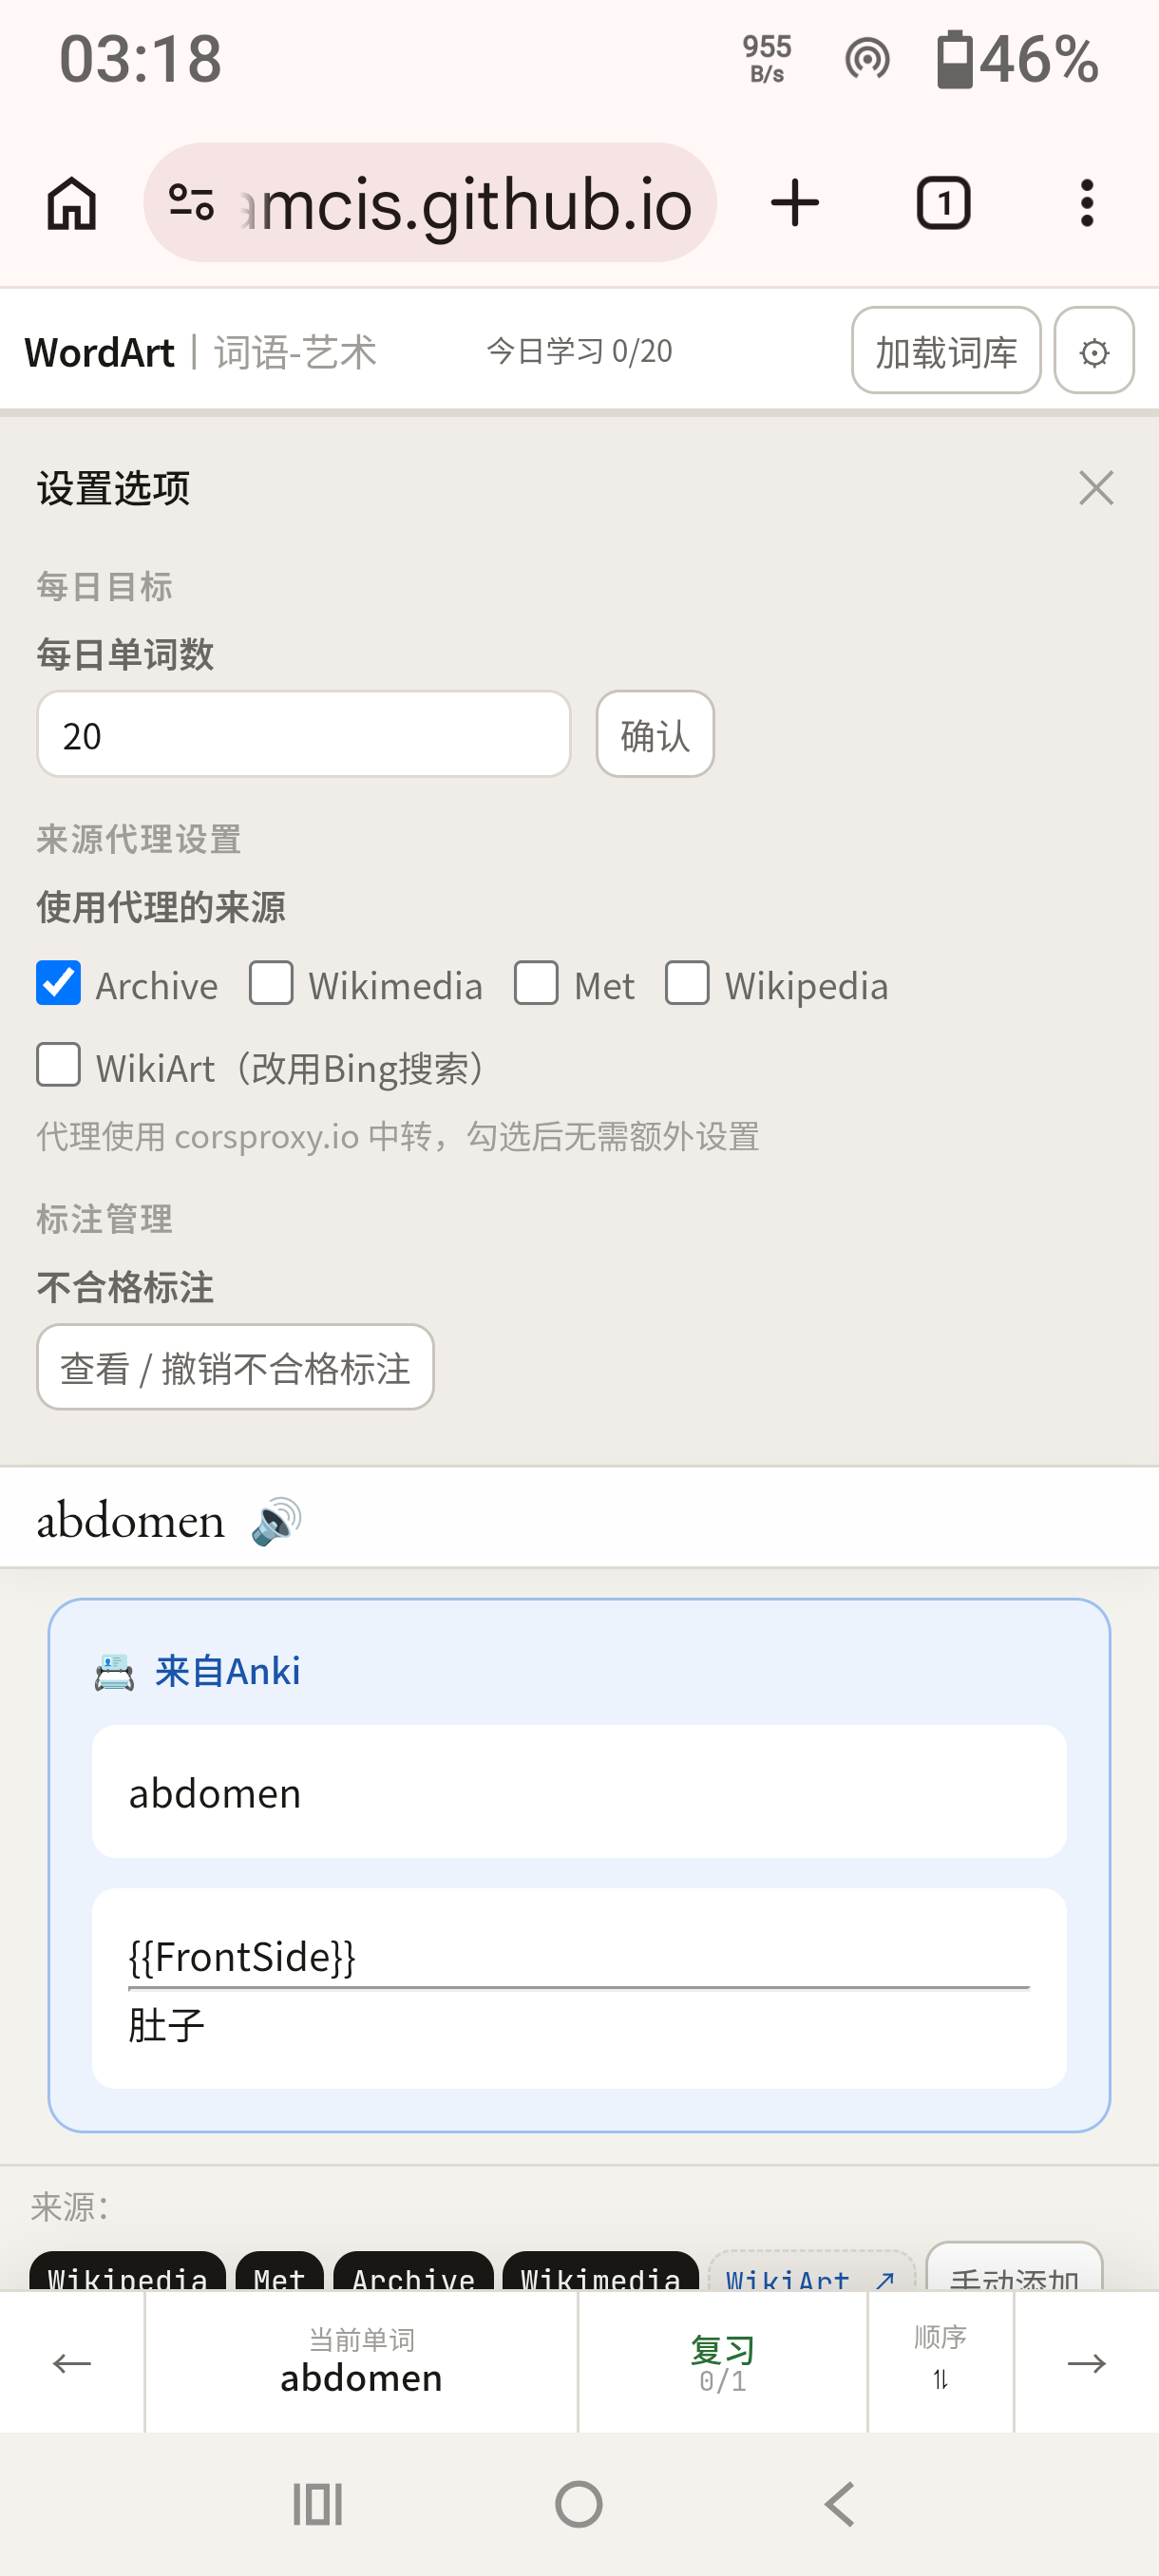Play abdomen pronunciation audio
The height and width of the screenshot is (2576, 1159).
click(x=276, y=1521)
